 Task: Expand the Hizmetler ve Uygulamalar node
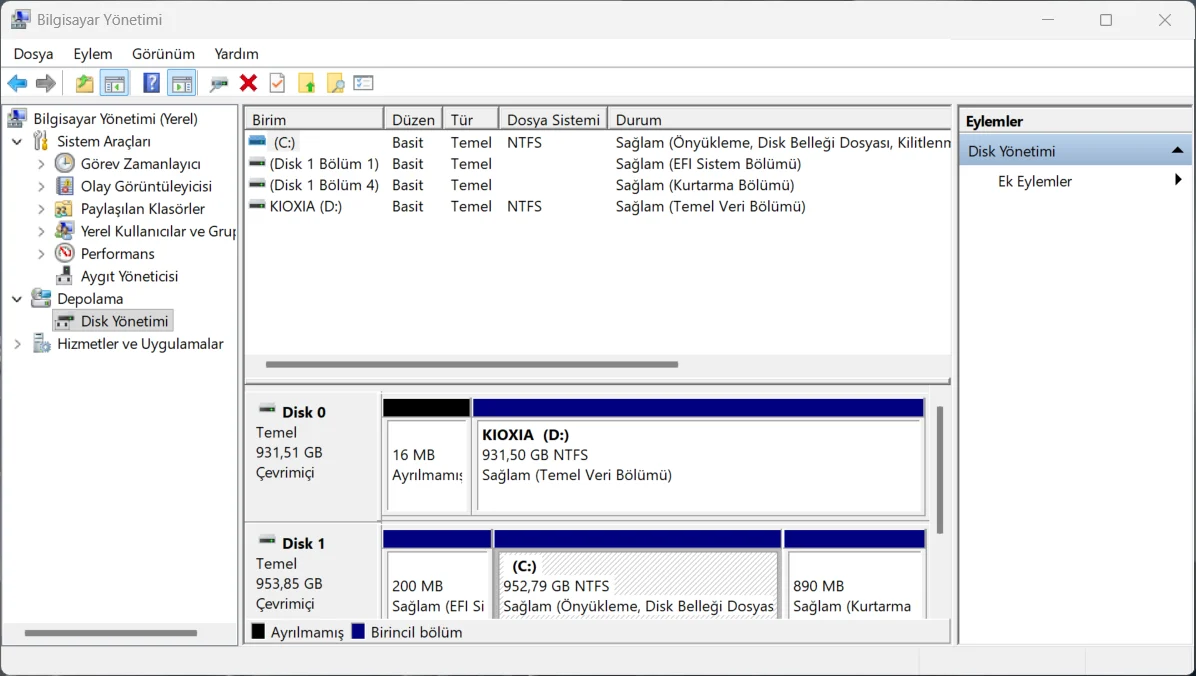(x=17, y=344)
